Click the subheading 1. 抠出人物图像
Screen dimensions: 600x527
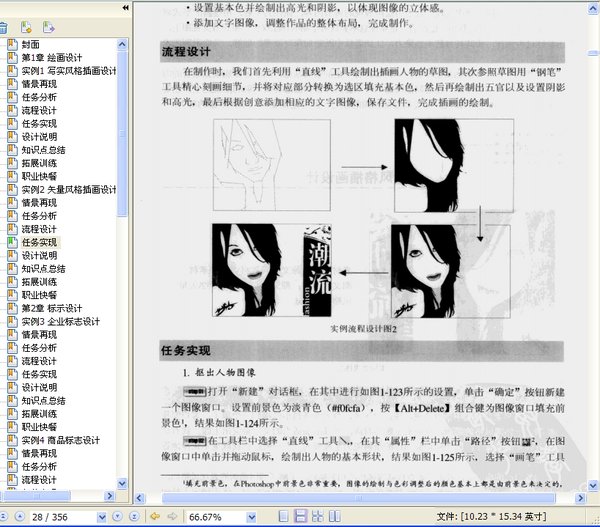[219, 372]
